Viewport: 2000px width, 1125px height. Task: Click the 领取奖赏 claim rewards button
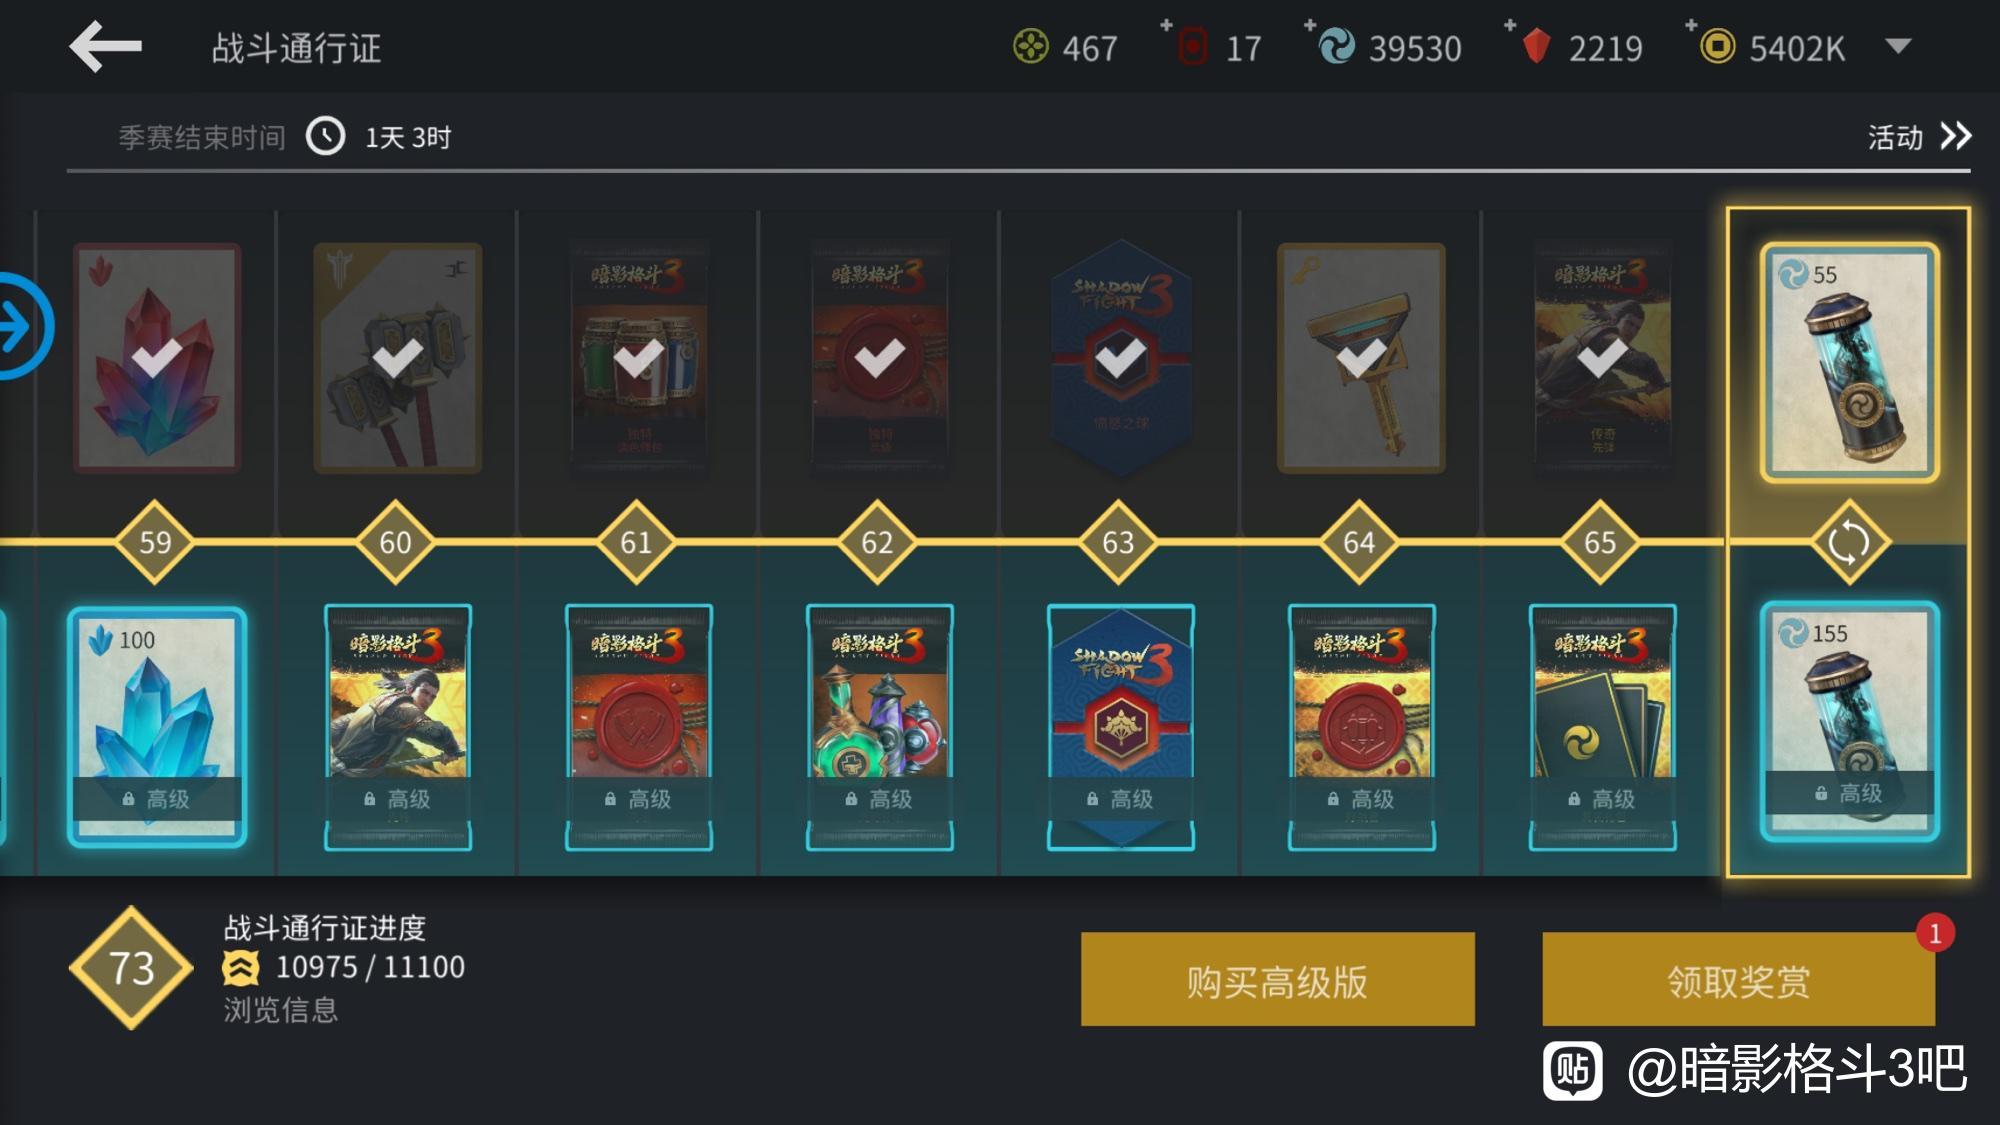click(1738, 979)
